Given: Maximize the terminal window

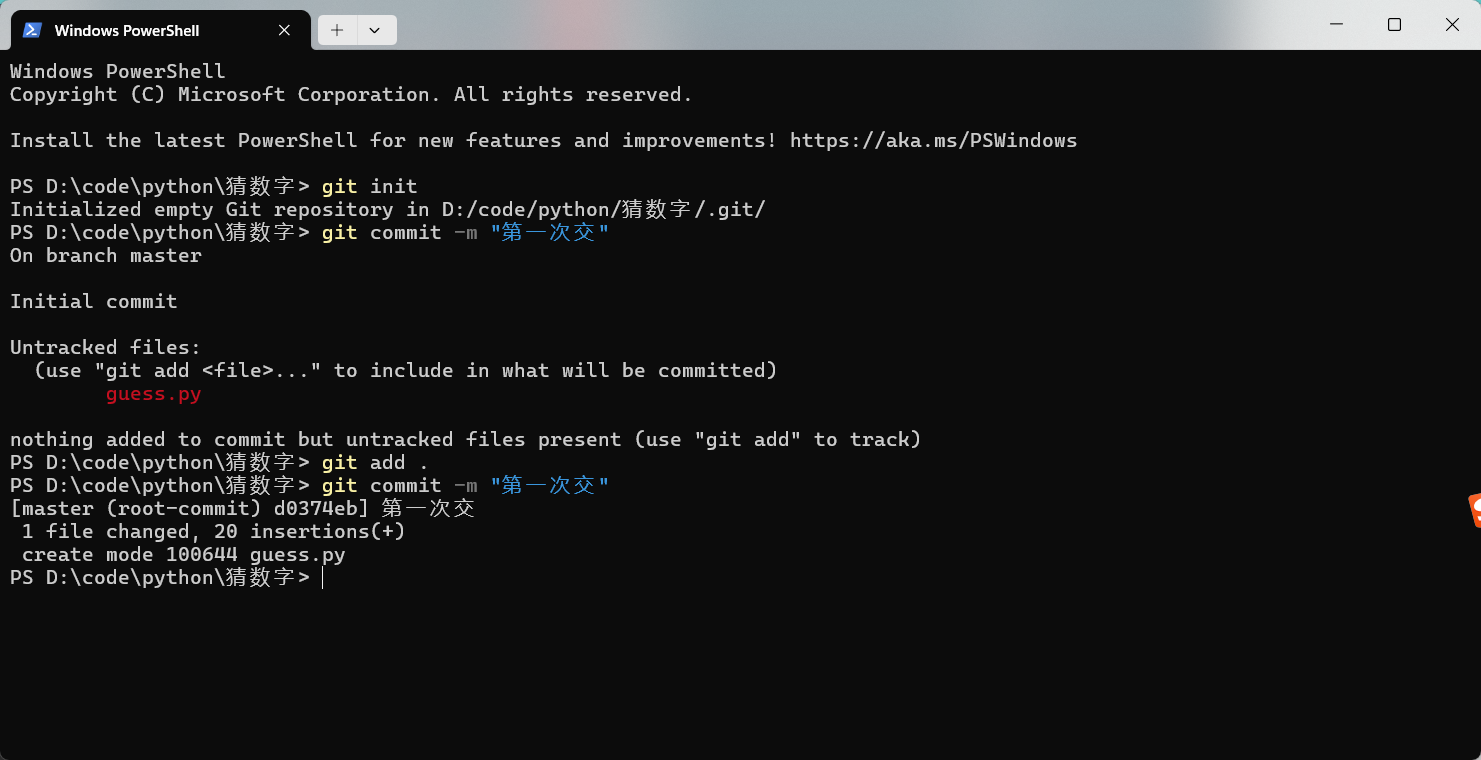Looking at the screenshot, I should click(1394, 25).
